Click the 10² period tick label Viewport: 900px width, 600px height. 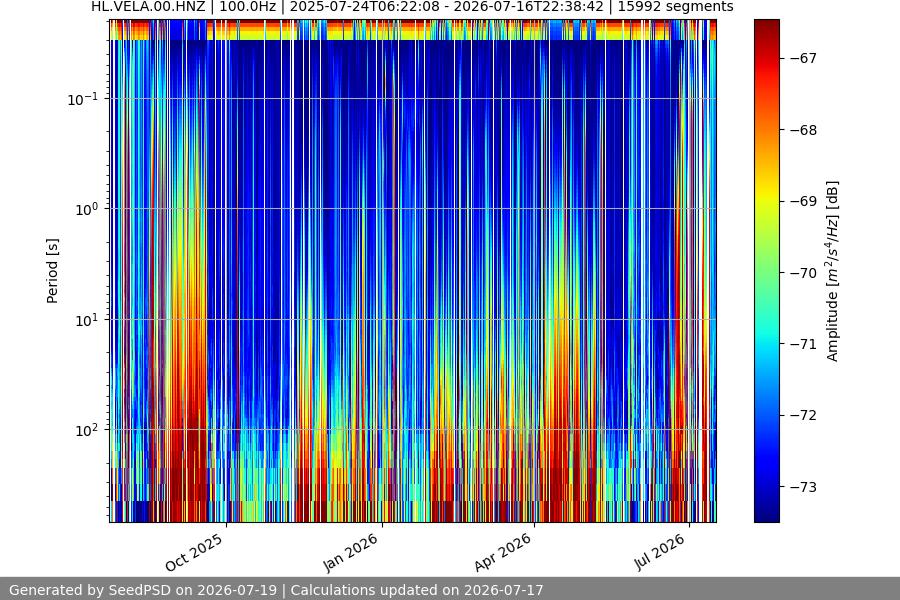point(86,430)
